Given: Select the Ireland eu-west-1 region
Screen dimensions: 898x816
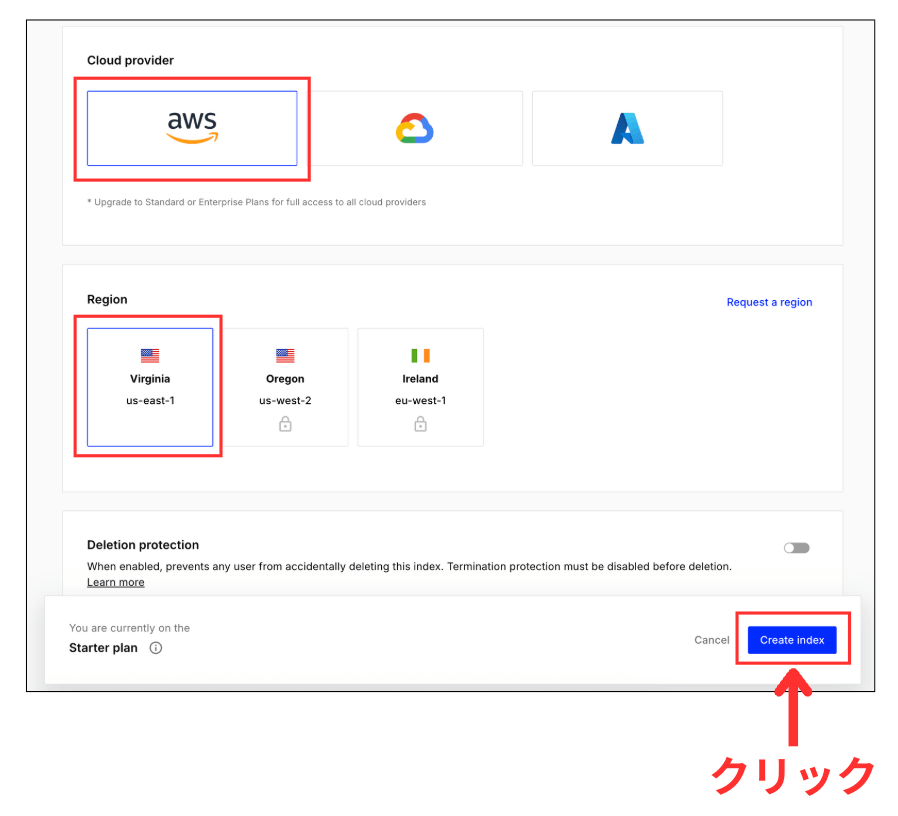Looking at the screenshot, I should [420, 387].
